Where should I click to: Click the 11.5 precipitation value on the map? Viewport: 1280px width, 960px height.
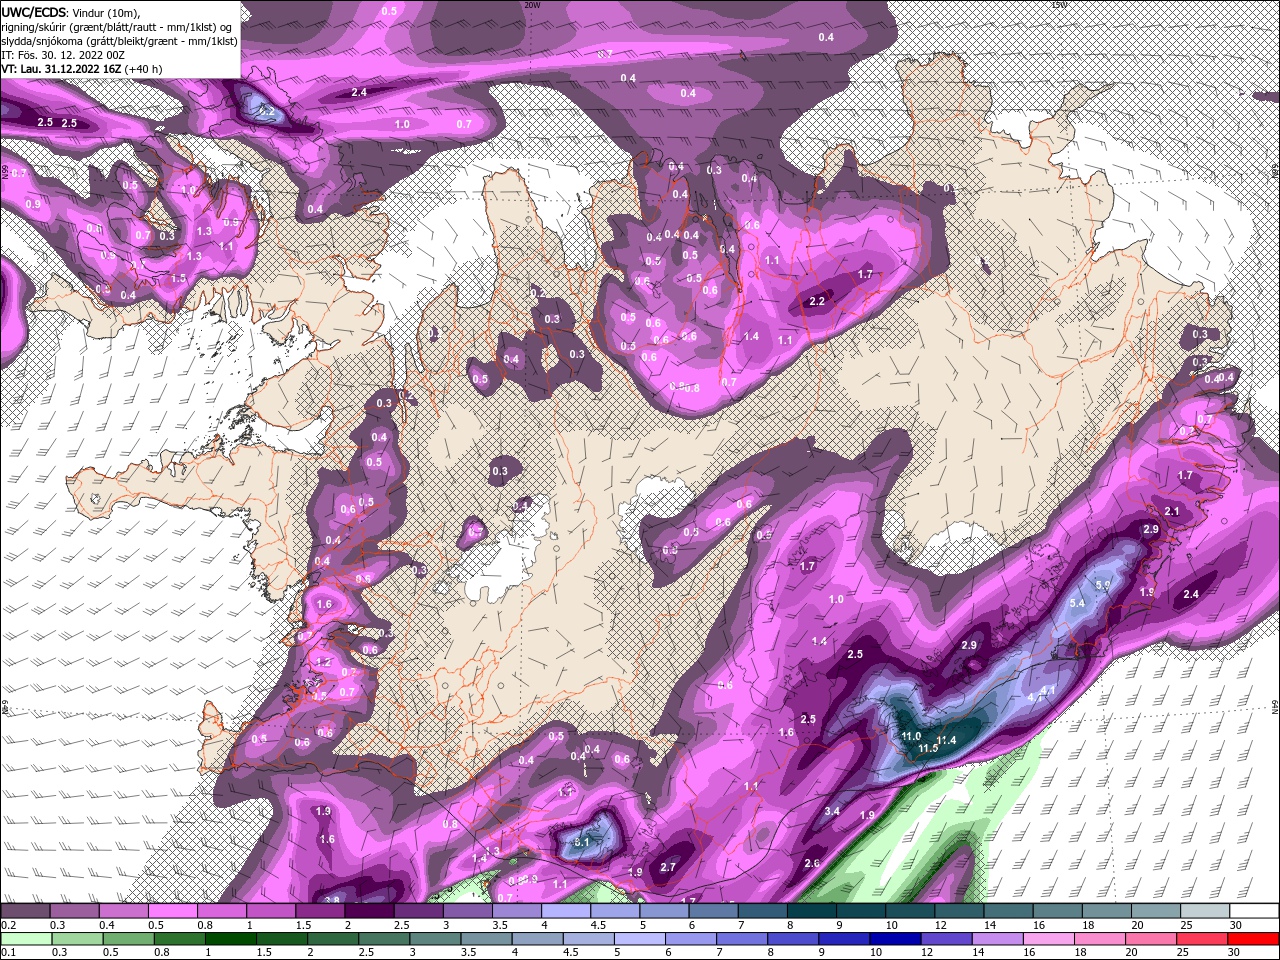click(927, 749)
